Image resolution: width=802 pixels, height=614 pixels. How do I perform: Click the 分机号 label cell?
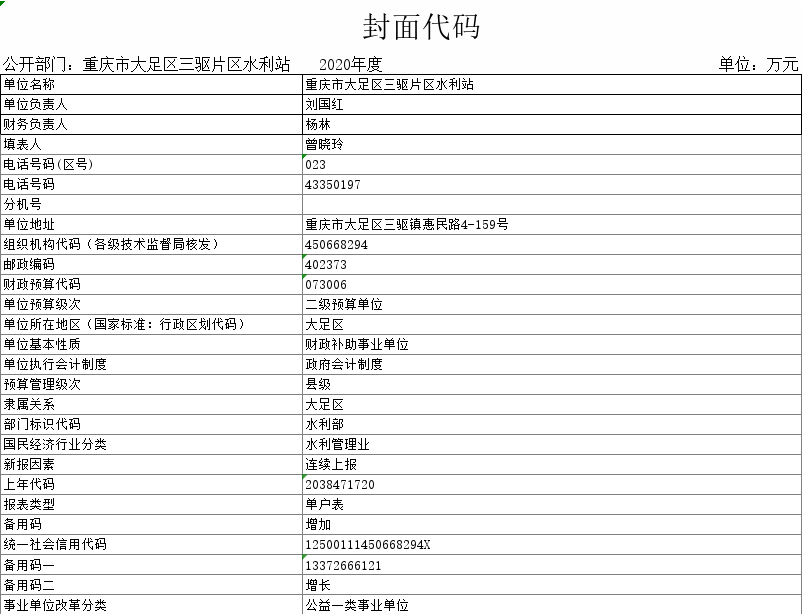[152, 204]
